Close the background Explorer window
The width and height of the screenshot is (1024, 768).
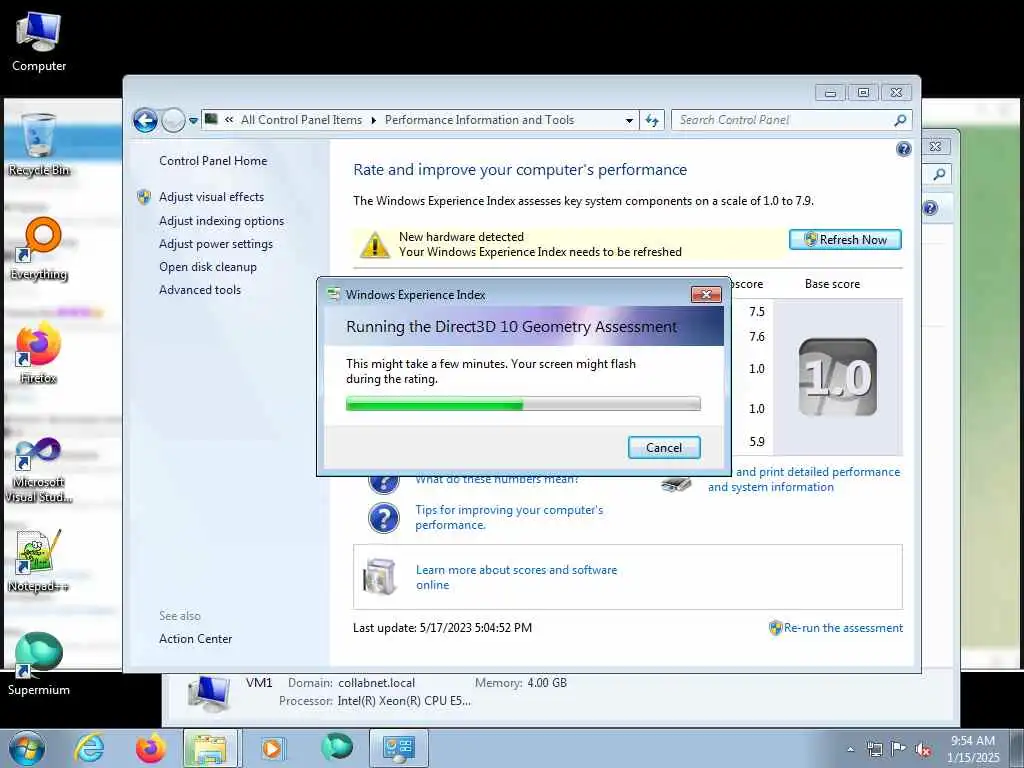[x=935, y=147]
